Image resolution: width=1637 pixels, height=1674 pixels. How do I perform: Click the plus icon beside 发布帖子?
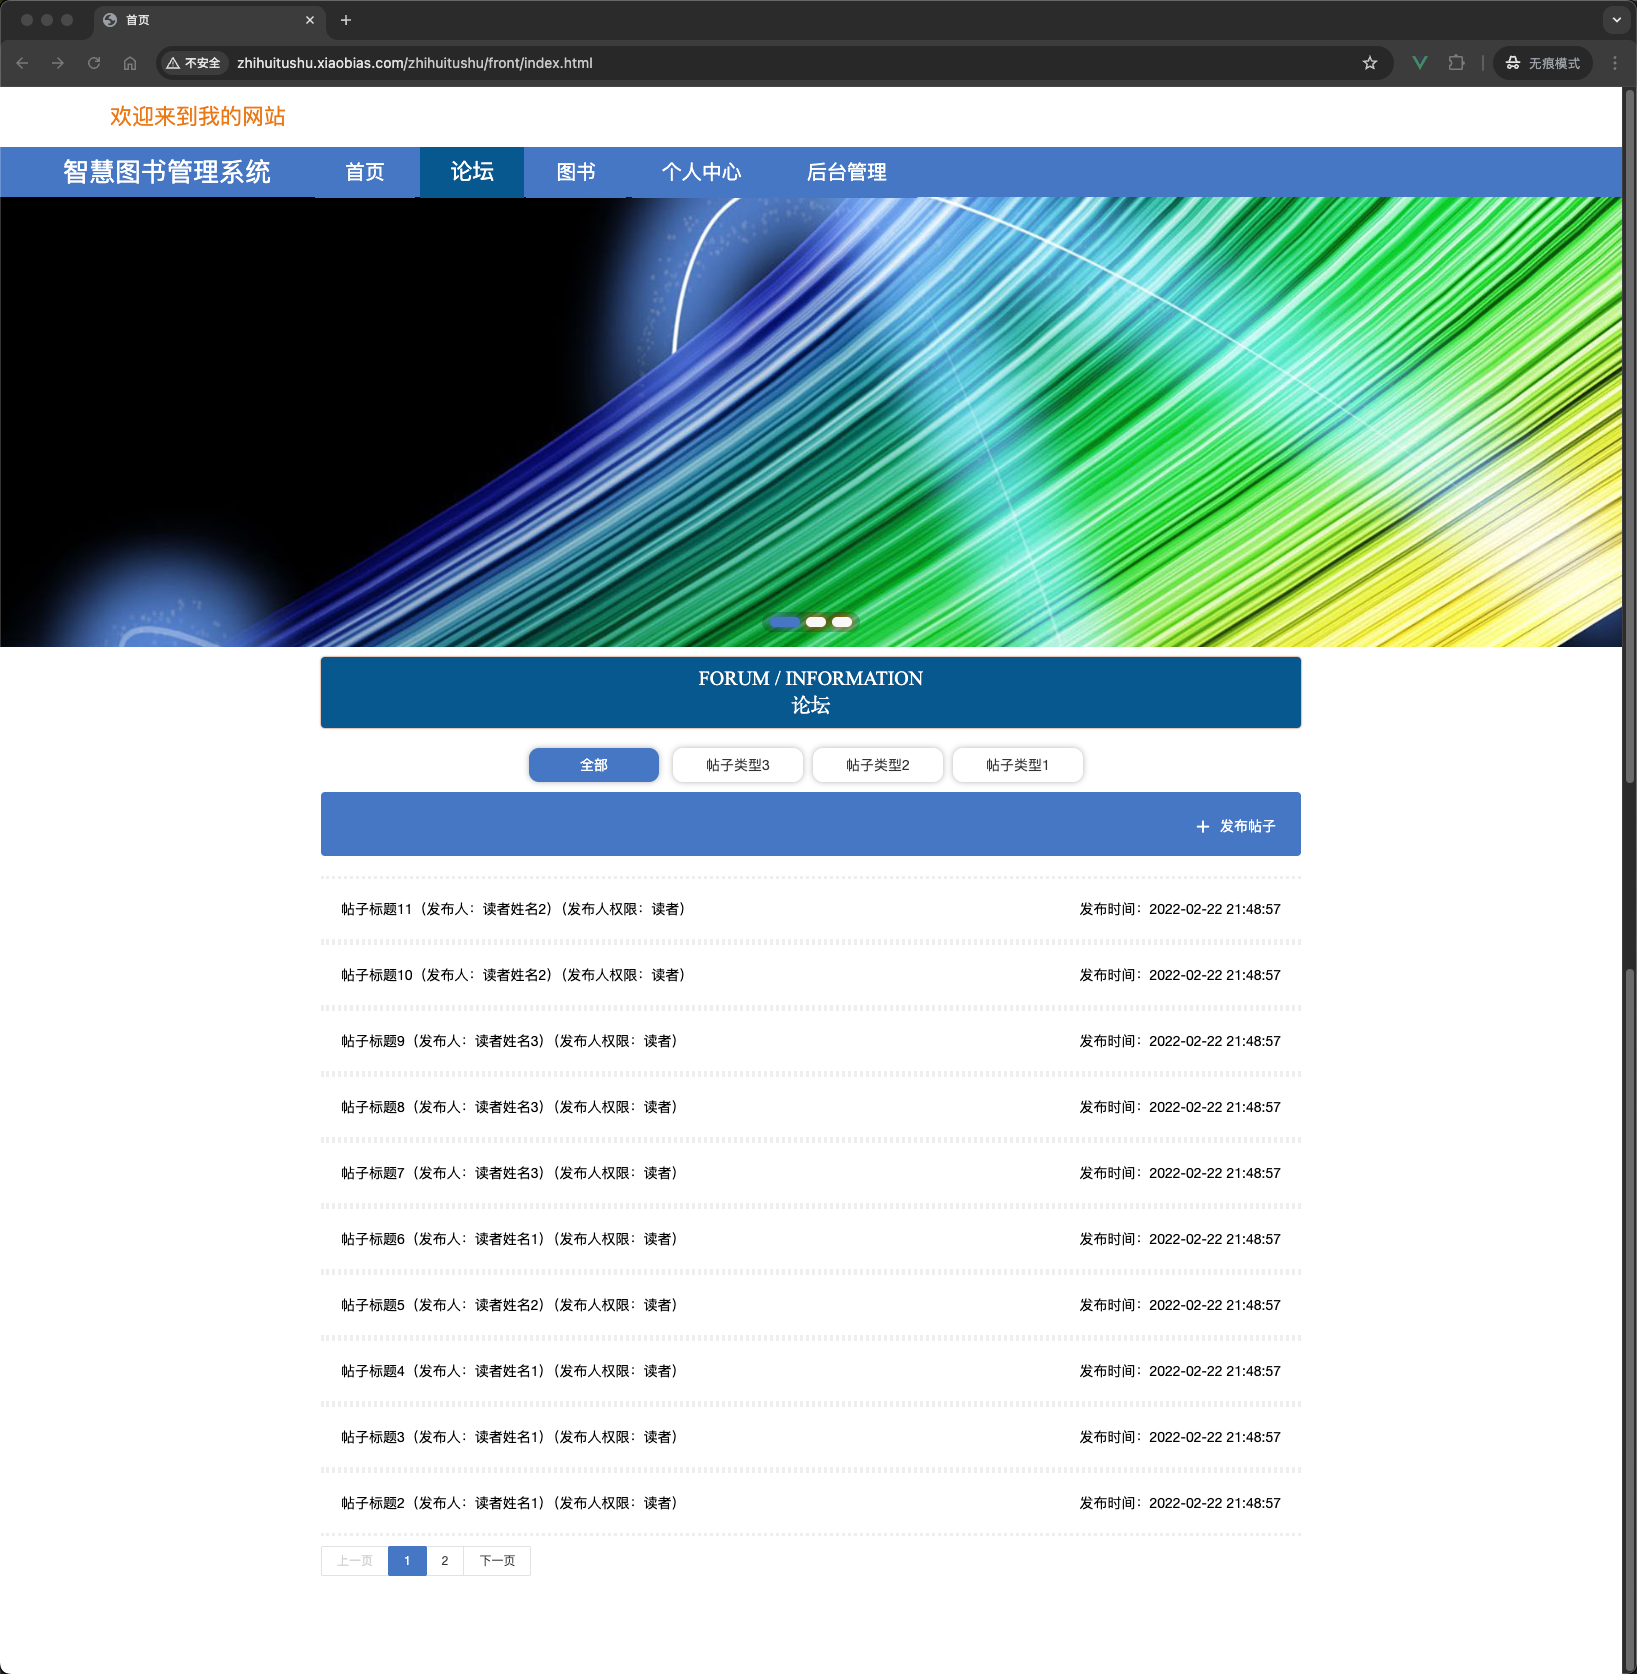tap(1203, 826)
